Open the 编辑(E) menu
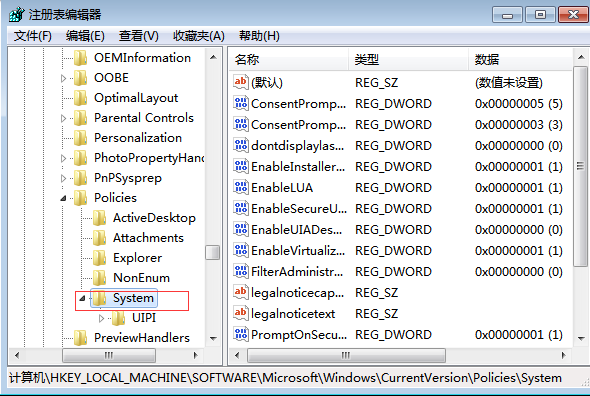 click(x=85, y=36)
